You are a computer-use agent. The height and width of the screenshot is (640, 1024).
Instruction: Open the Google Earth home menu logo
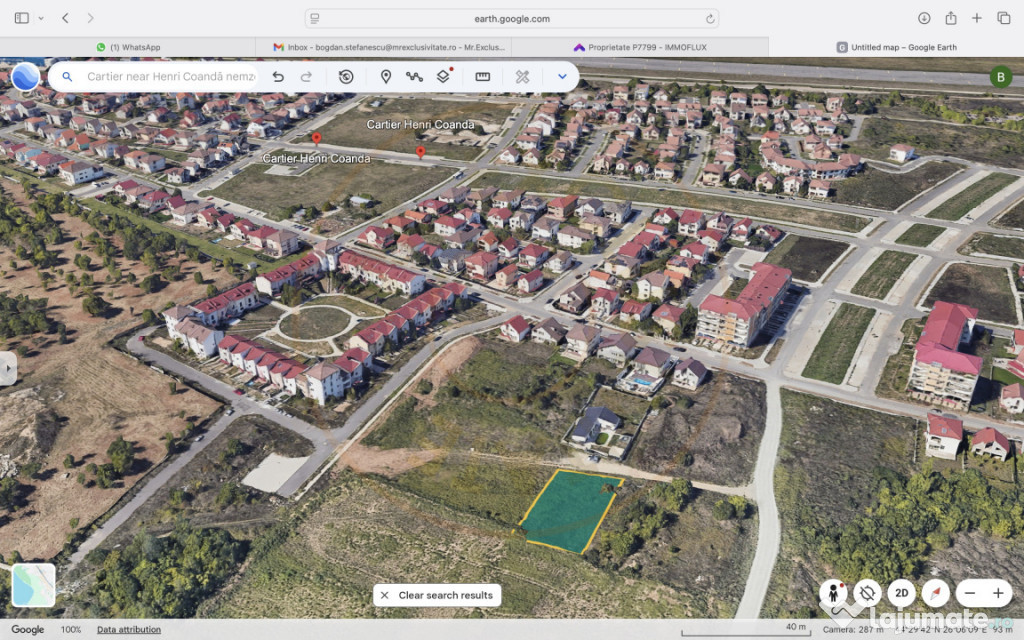pyautogui.click(x=25, y=77)
